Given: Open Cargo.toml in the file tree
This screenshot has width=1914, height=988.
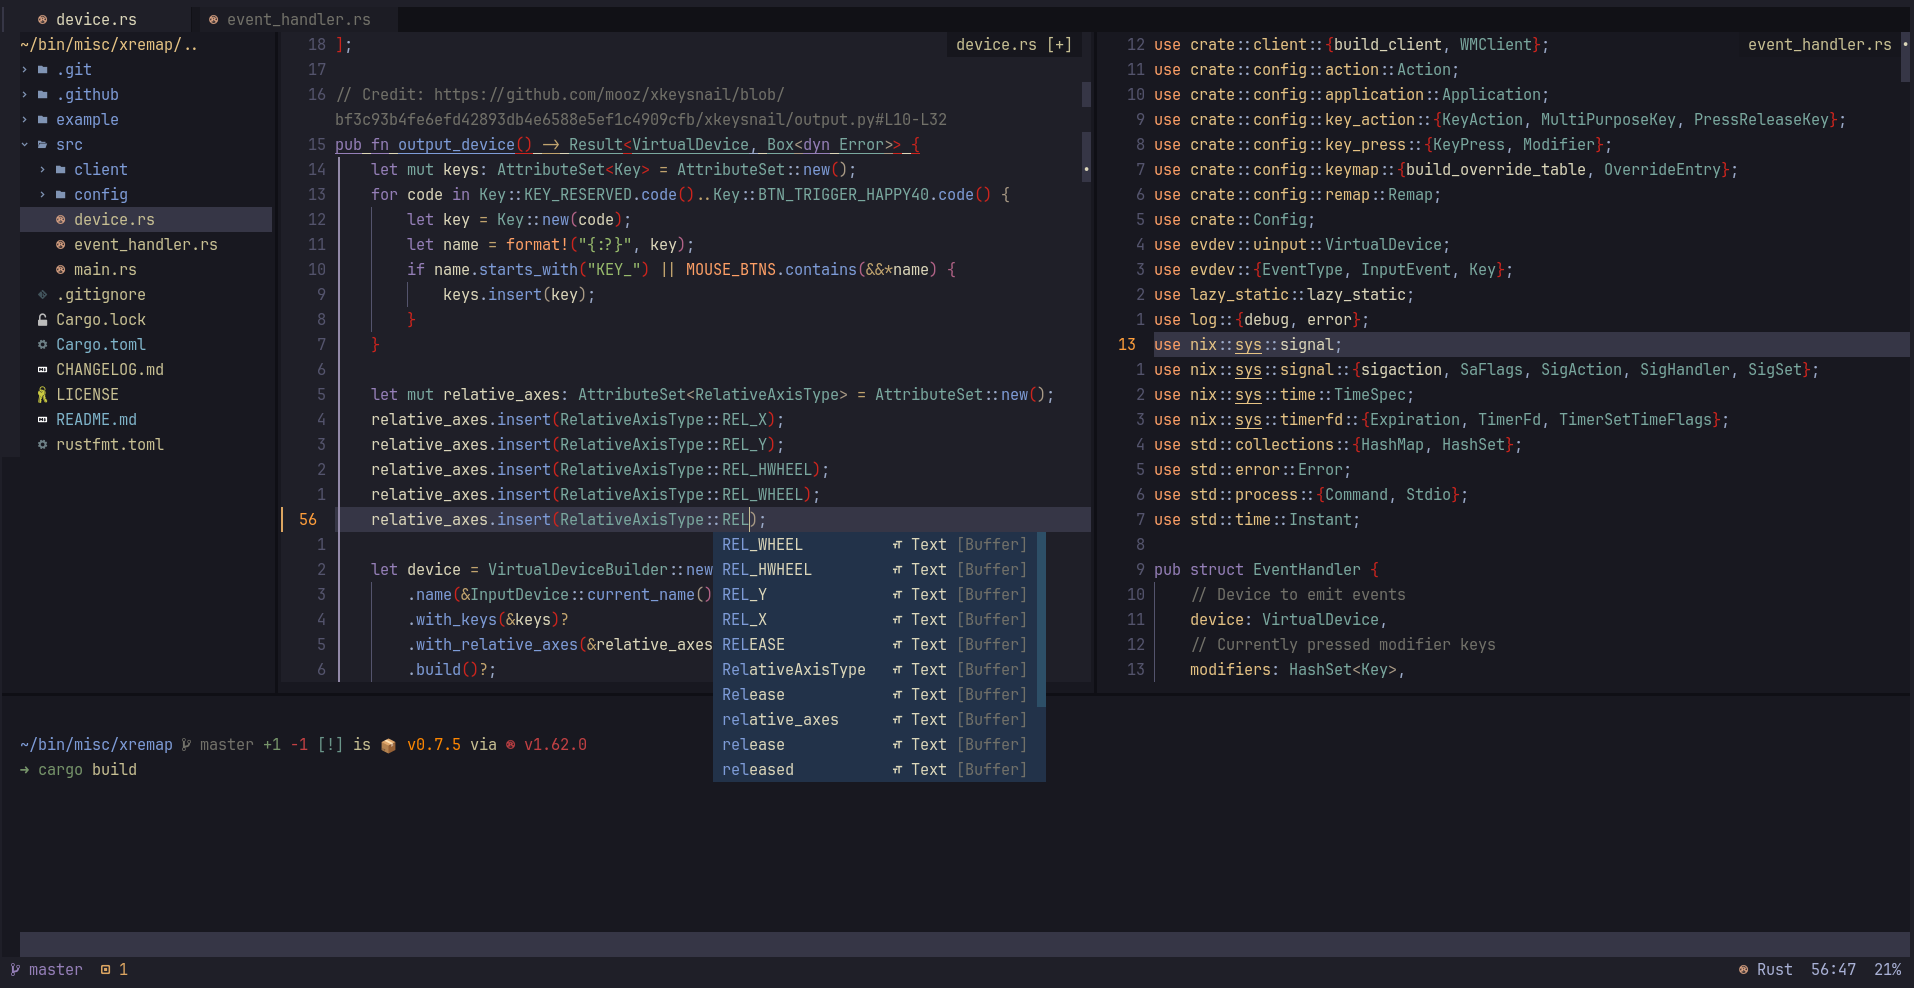Looking at the screenshot, I should coord(100,344).
